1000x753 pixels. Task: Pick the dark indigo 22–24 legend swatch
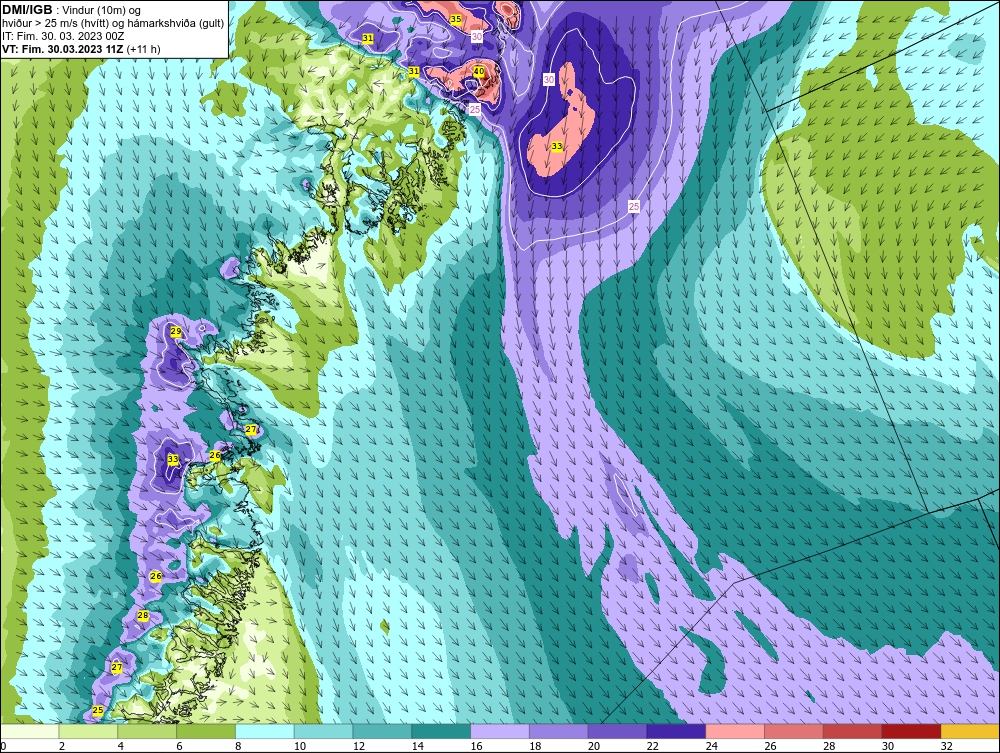pos(676,731)
